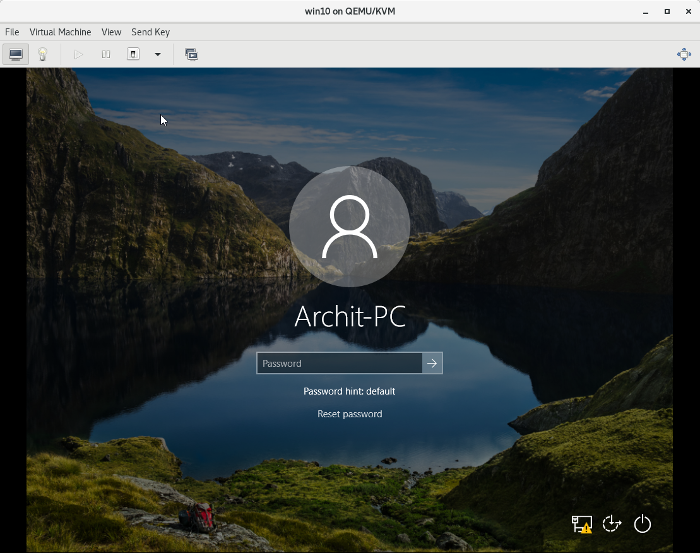Submit password with the arrow button
Viewport: 700px width, 553px height.
point(432,363)
